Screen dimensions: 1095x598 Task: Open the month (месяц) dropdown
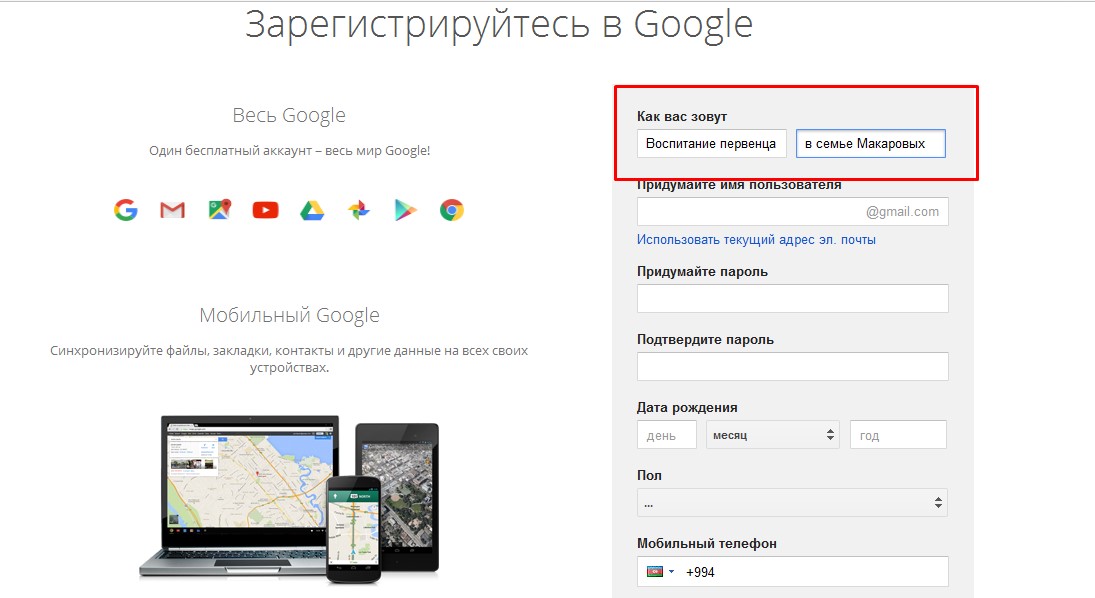pos(773,435)
